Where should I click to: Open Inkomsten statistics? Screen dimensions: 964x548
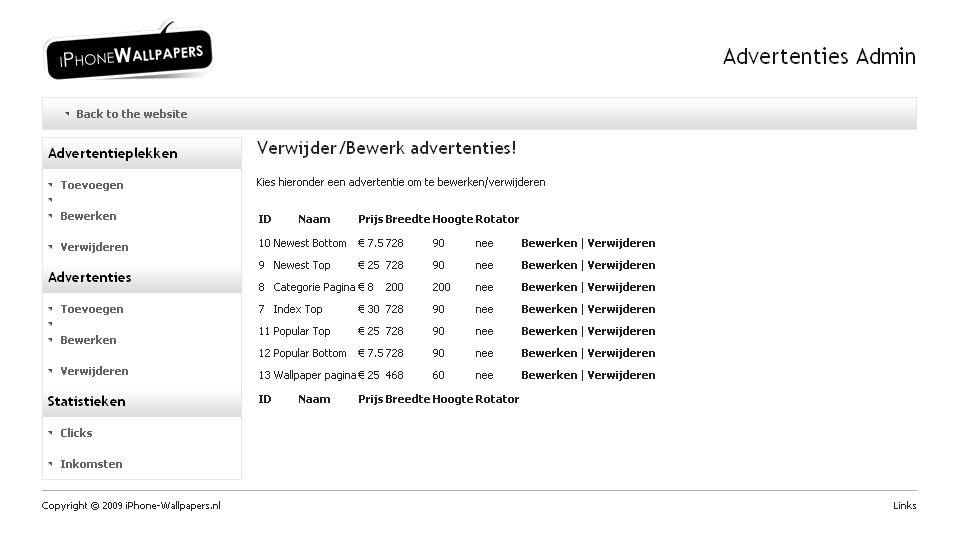pyautogui.click(x=91, y=464)
